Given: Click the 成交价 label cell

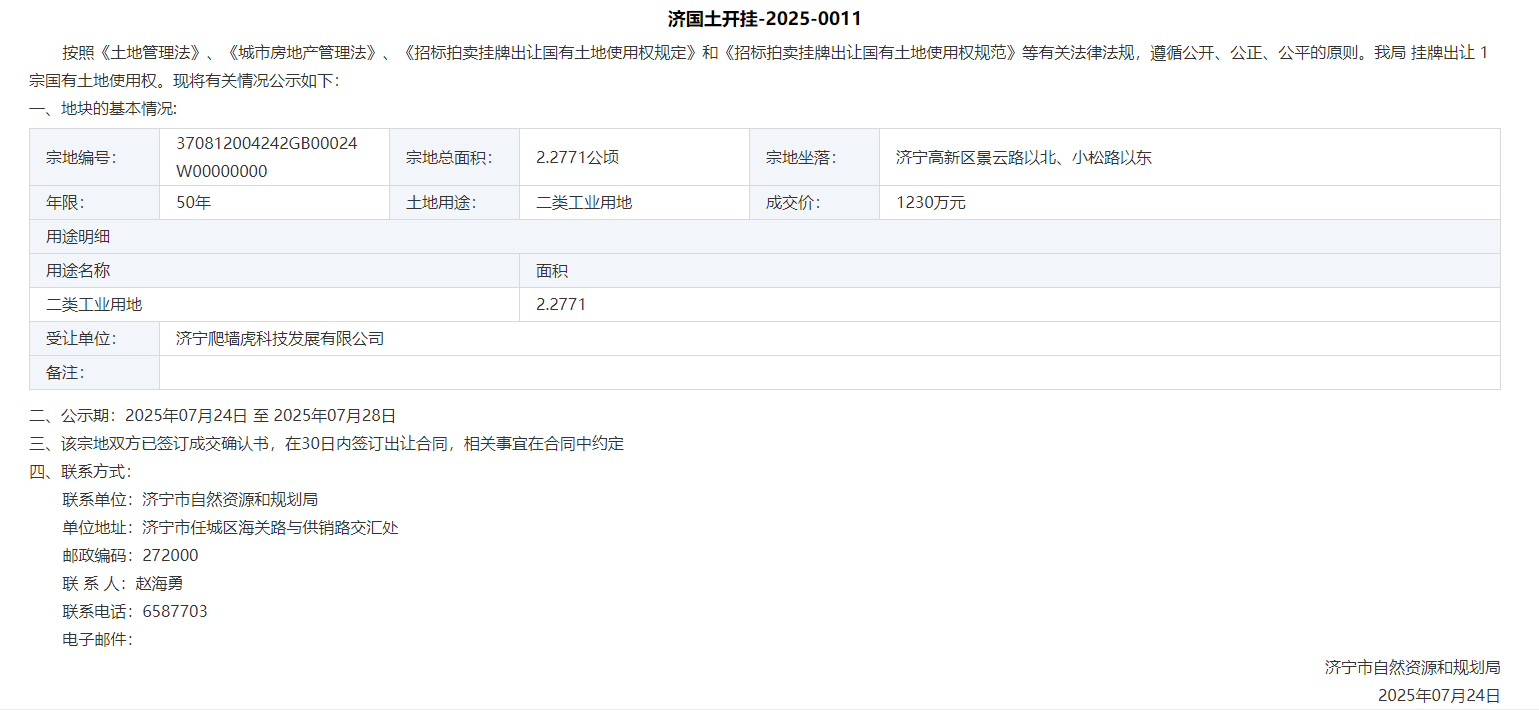Looking at the screenshot, I should click(x=815, y=203).
